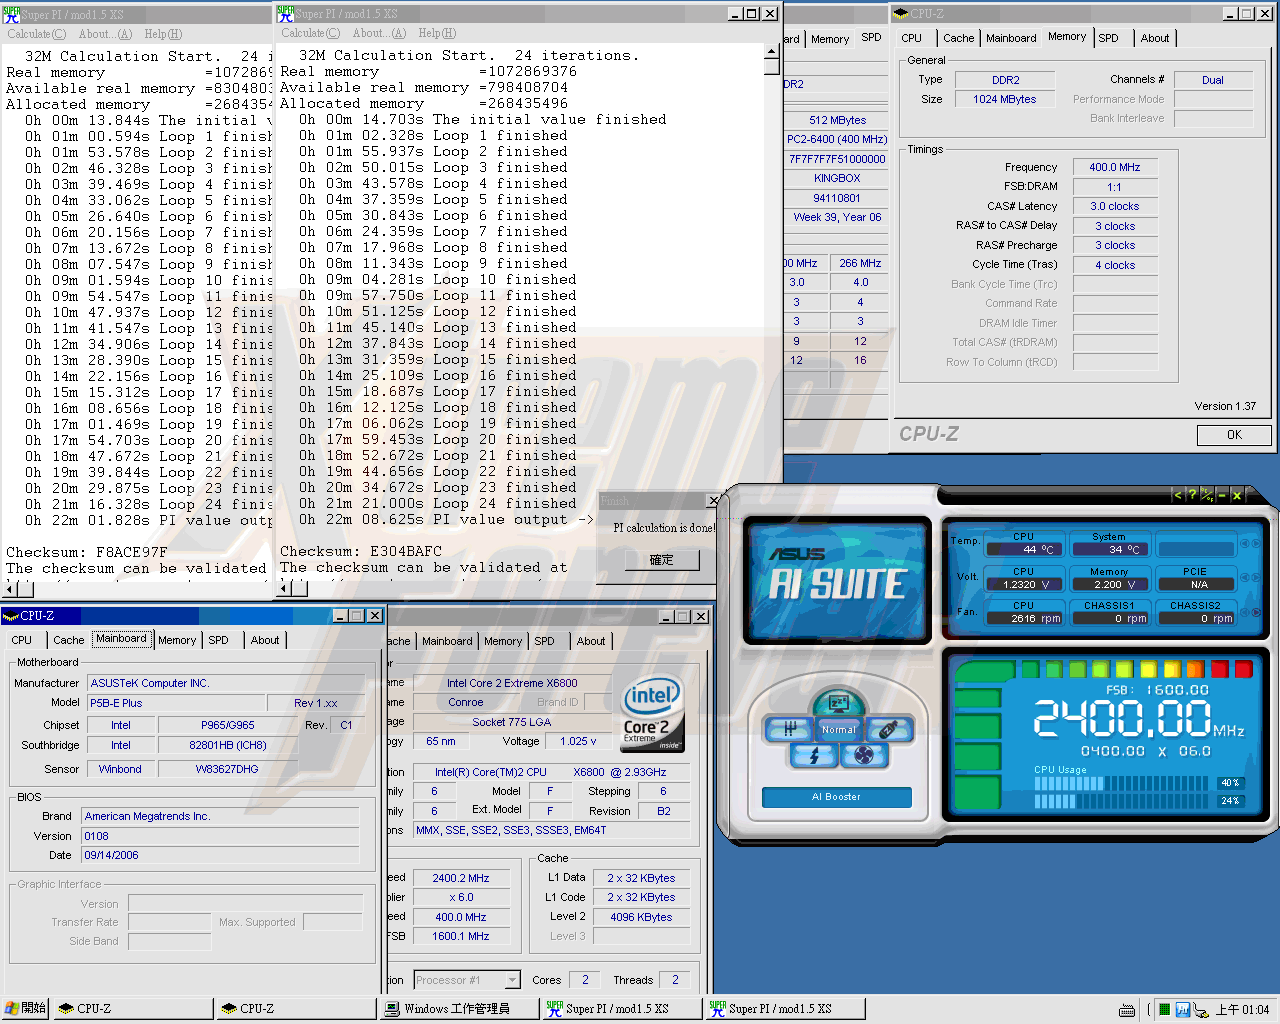Show next temperature sensors with Temp right arrow
1280x1024 pixels.
(1255, 543)
